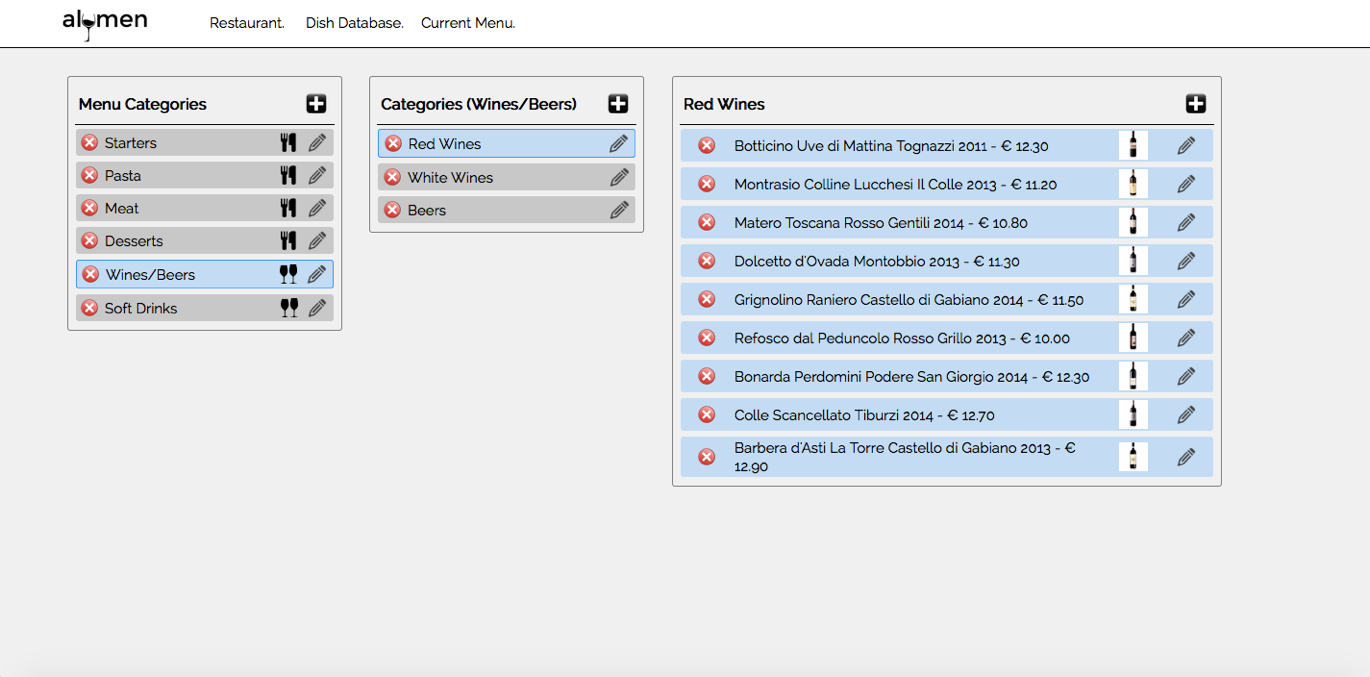Delete Botticino Uve di Mattina wine
This screenshot has height=677, width=1370.
tap(706, 146)
